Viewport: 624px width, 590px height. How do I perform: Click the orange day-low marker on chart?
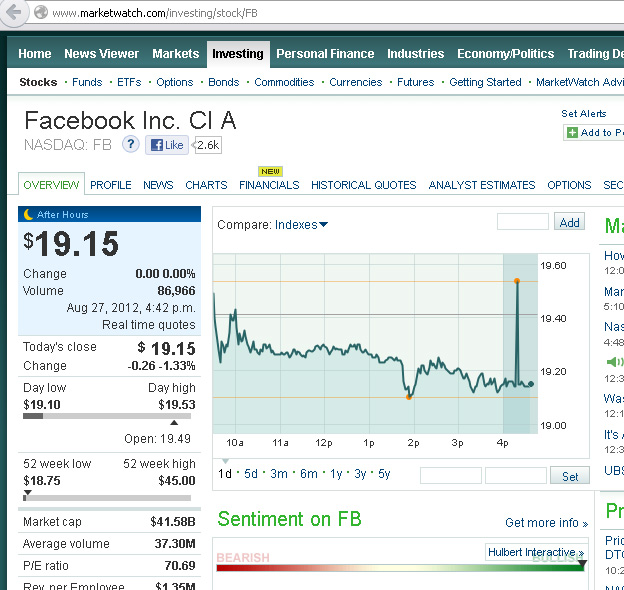(409, 397)
